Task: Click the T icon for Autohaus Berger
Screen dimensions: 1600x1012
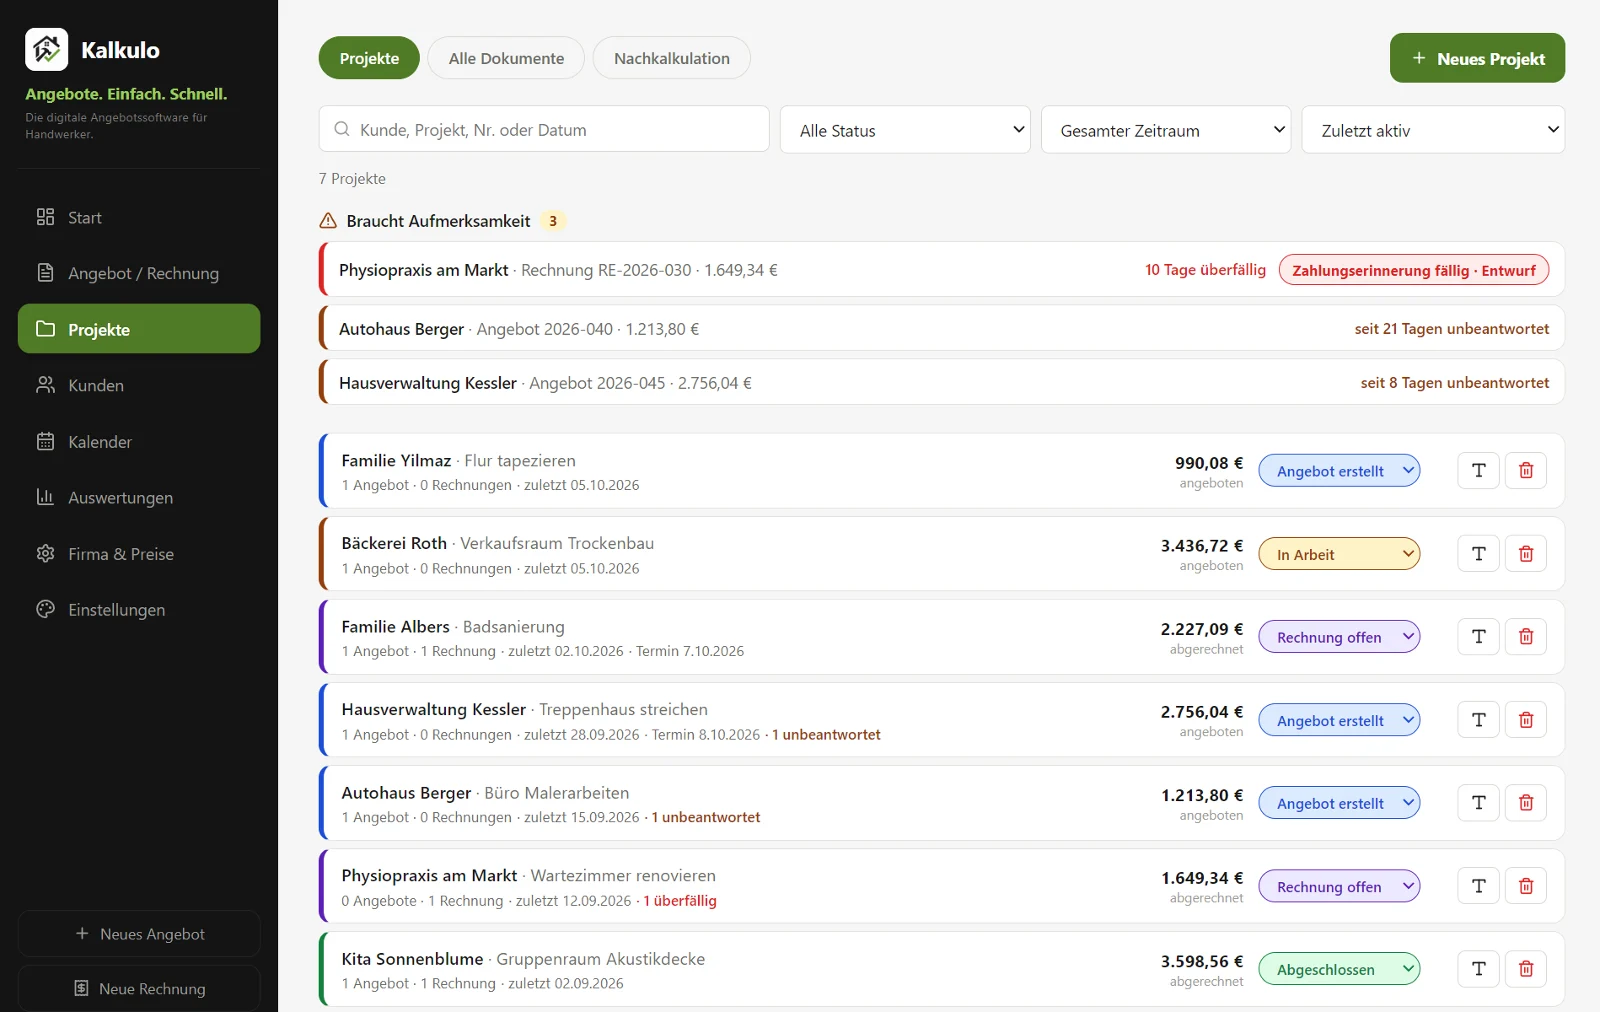Action: click(x=1479, y=803)
